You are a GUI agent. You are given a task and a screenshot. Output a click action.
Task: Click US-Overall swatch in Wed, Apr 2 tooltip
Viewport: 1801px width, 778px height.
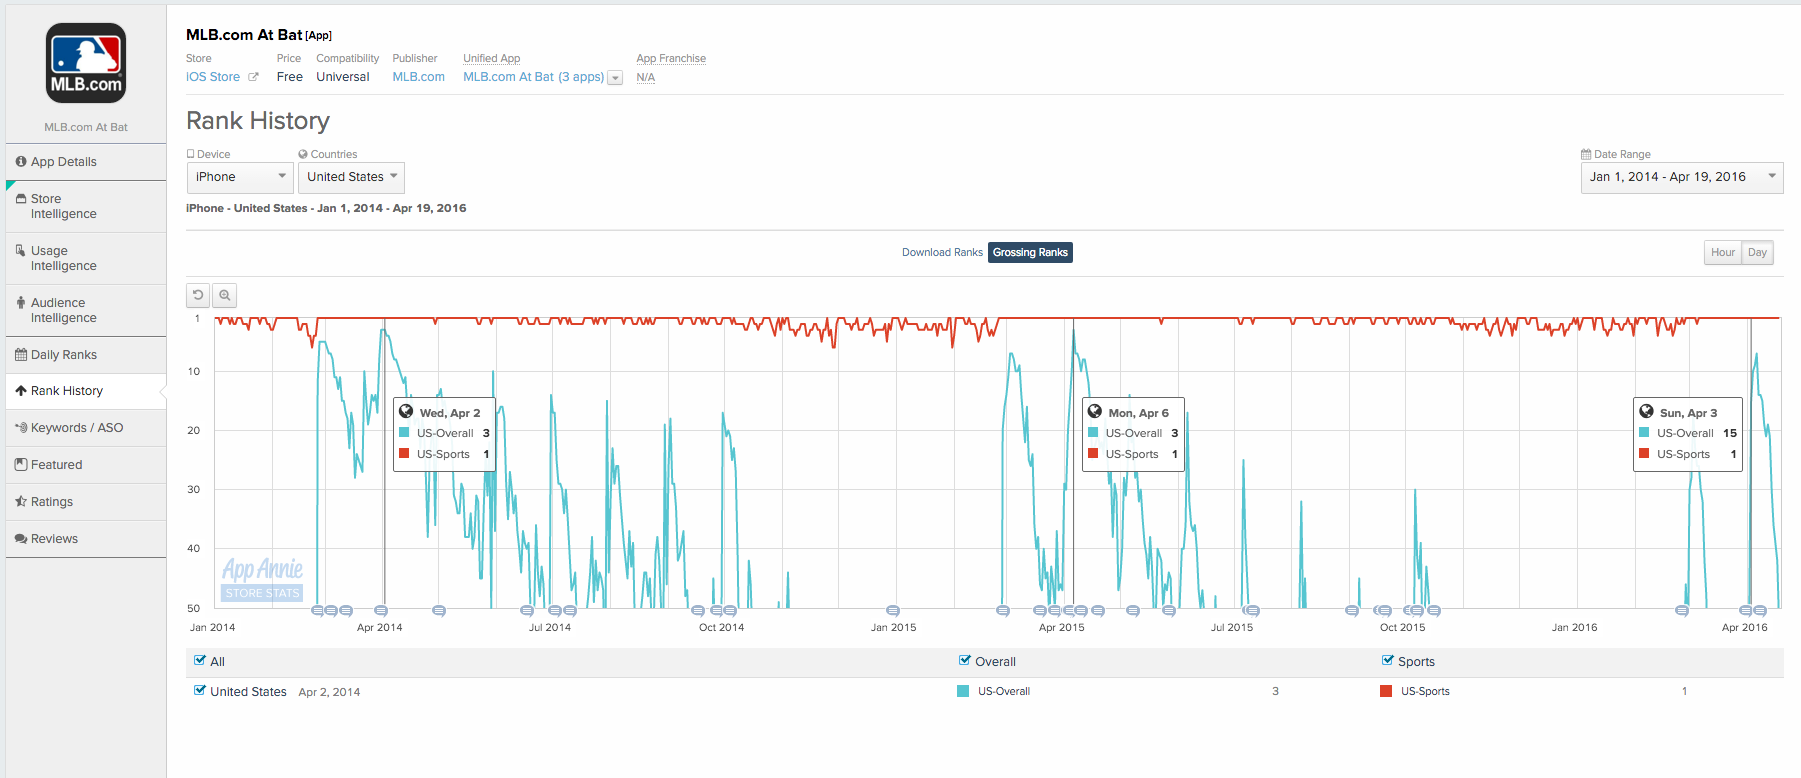pyautogui.click(x=405, y=432)
